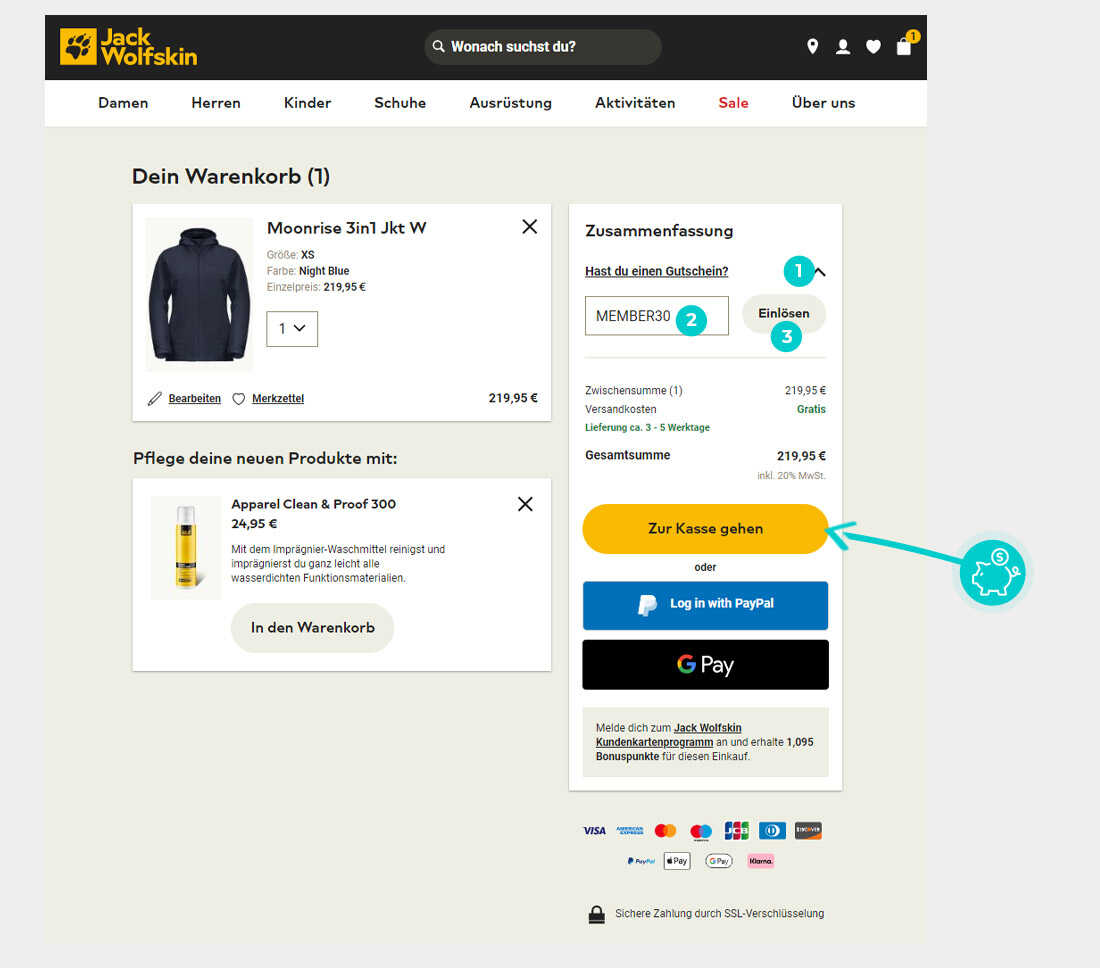Click the Wonach suchst du? search field
This screenshot has width=1100, height=968.
[x=543, y=47]
